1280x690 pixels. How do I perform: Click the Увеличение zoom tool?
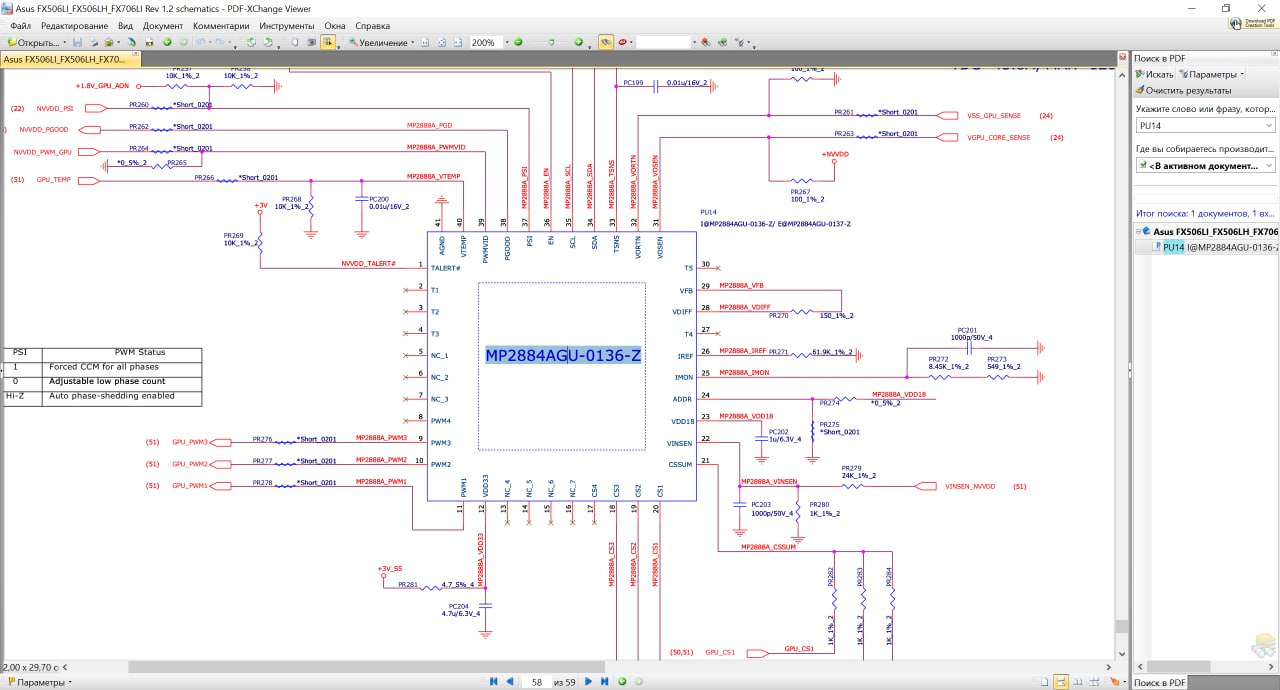(378, 43)
